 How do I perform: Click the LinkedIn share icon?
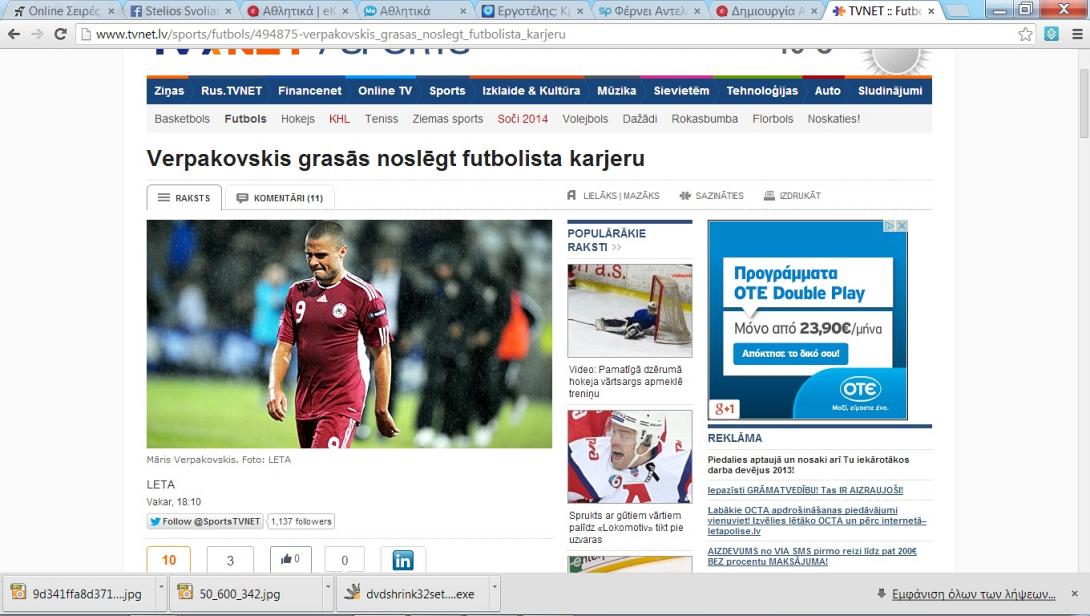403,560
